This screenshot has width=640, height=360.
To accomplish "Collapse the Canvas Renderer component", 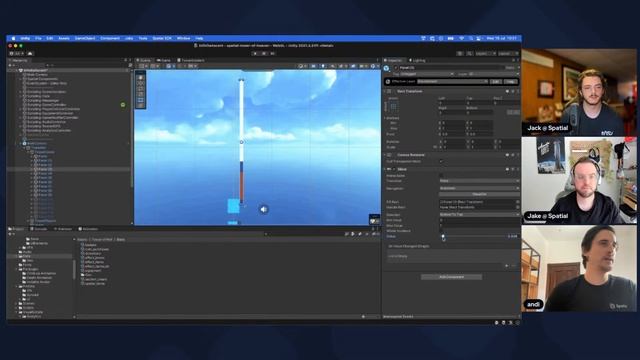I will [x=385, y=155].
